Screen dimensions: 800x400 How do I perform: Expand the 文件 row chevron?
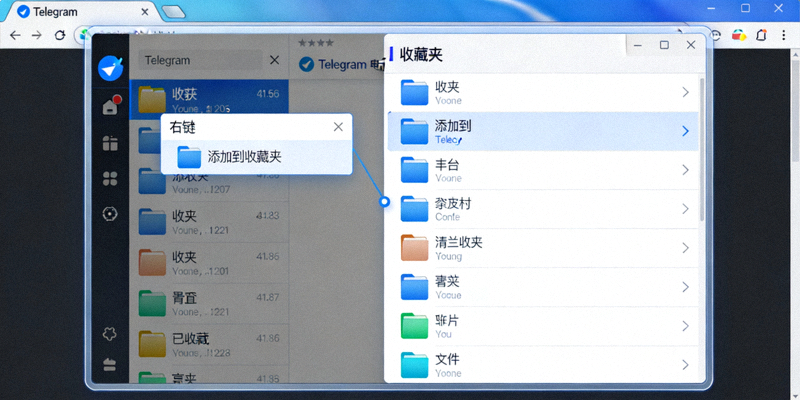click(x=686, y=365)
